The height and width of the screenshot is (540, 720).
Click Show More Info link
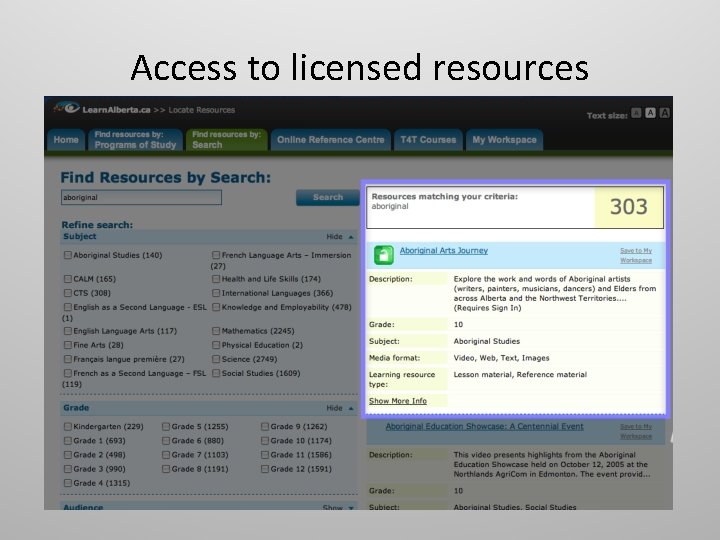tap(398, 401)
